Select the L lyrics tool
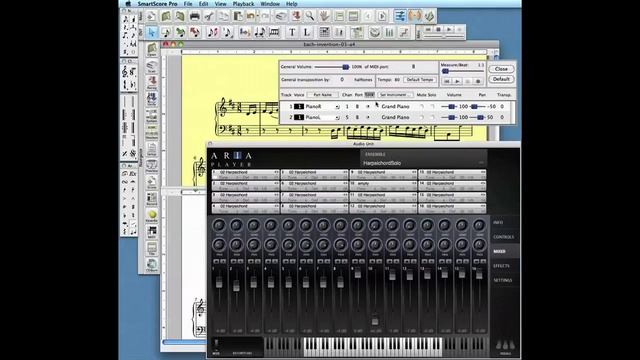 pyautogui.click(x=307, y=32)
